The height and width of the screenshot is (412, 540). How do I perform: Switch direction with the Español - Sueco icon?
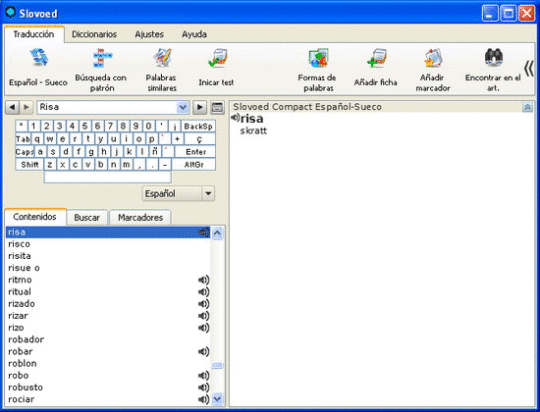coord(39,58)
